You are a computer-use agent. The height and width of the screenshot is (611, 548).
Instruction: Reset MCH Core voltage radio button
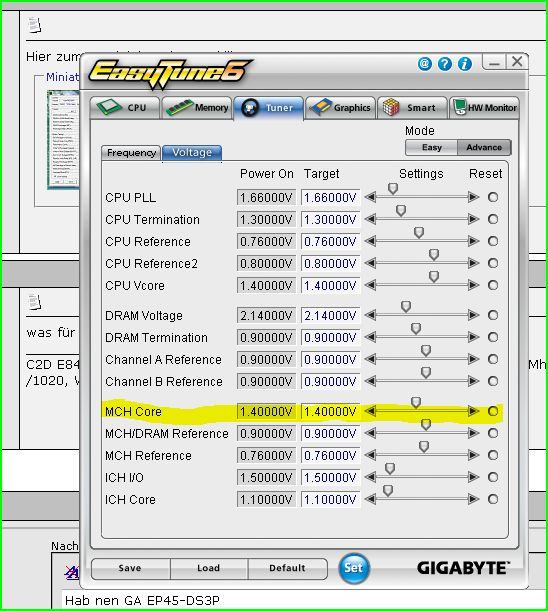coord(493,411)
